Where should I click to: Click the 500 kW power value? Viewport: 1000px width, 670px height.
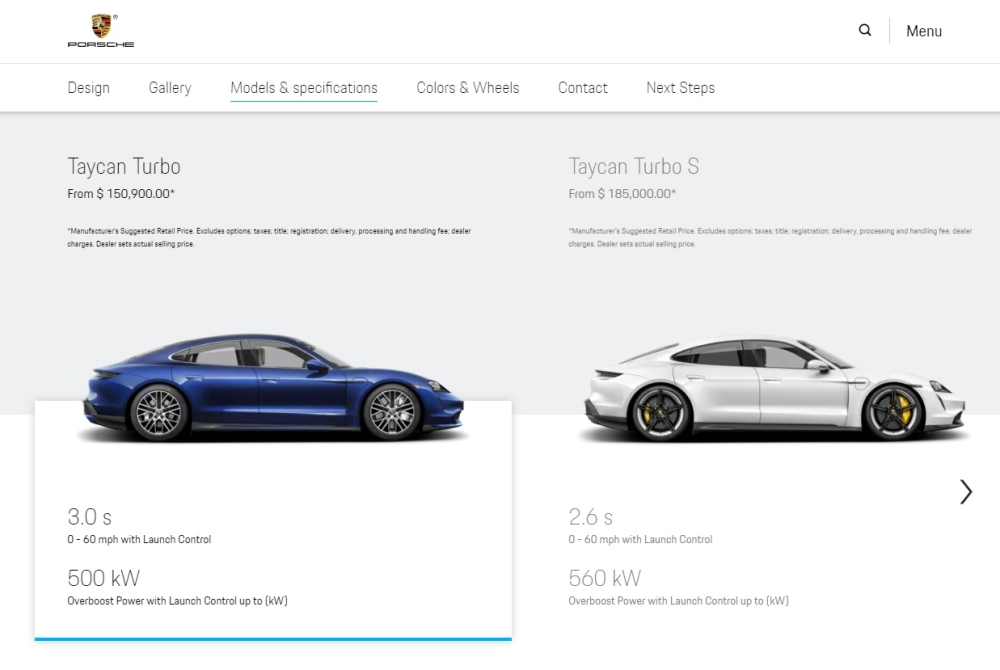pos(103,578)
